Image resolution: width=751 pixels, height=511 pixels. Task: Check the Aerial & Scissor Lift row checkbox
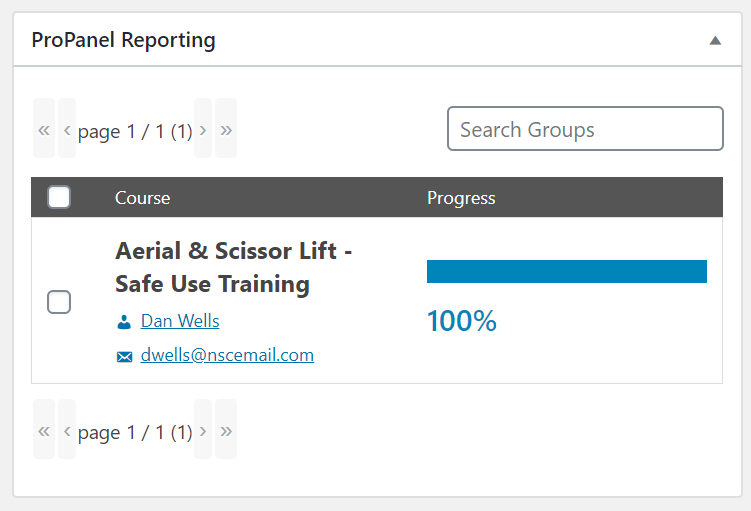point(59,302)
